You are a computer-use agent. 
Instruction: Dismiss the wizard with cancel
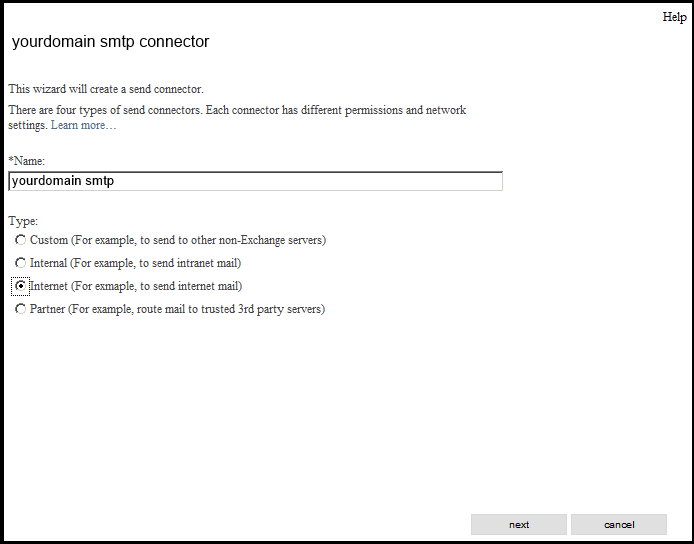click(619, 525)
